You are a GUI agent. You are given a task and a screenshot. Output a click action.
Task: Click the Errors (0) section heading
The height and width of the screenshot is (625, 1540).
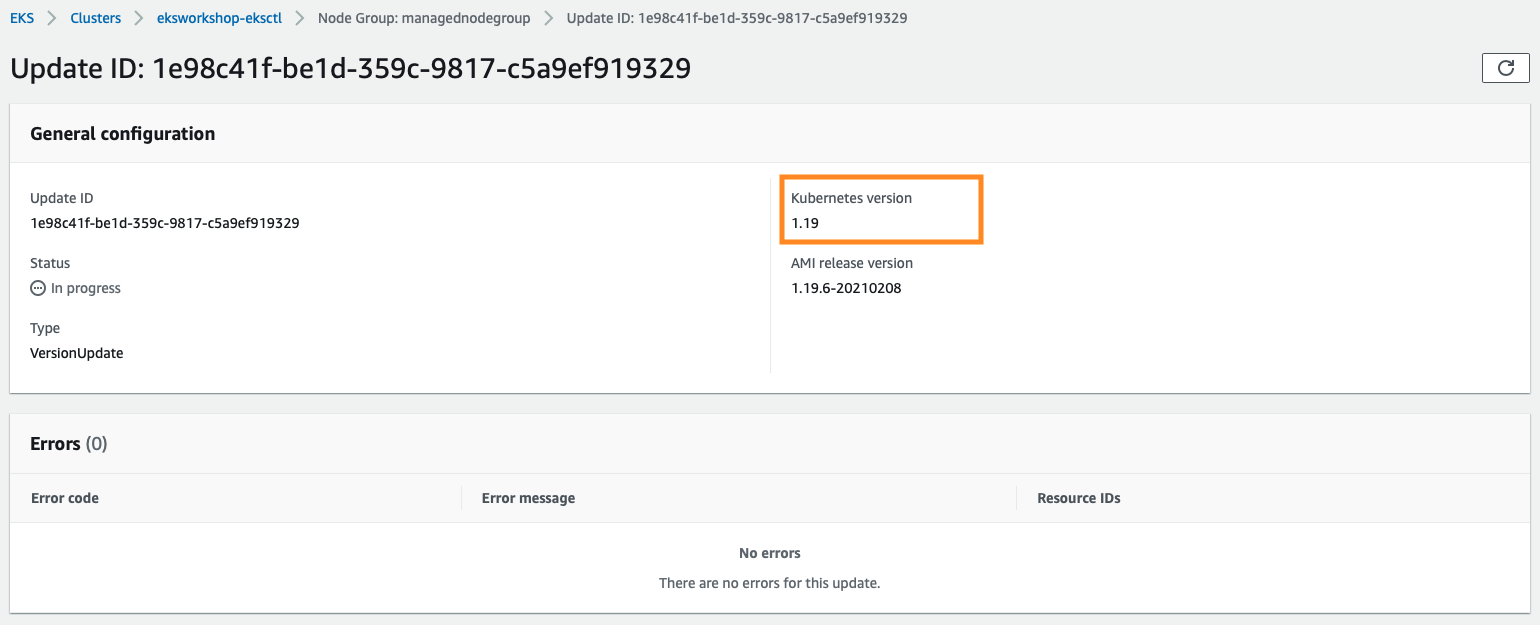pyautogui.click(x=69, y=444)
